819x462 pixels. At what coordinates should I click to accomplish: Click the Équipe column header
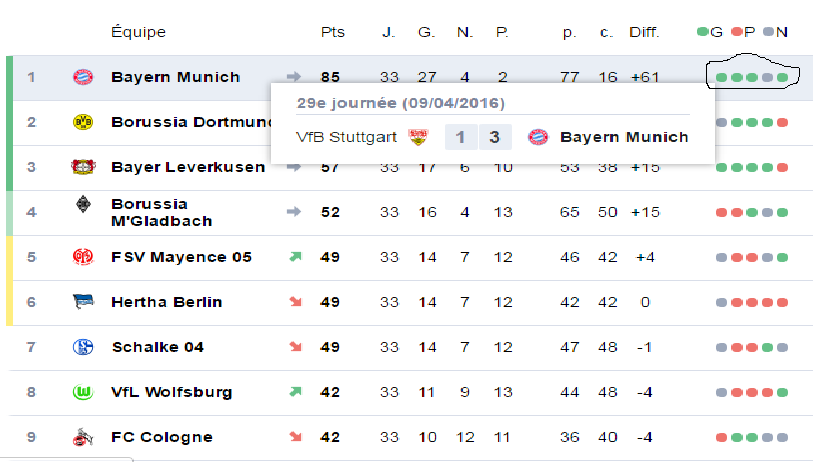[x=138, y=32]
